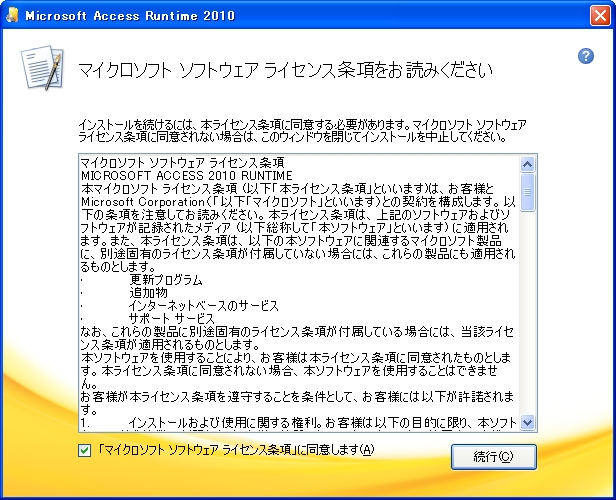616x500 pixels.
Task: Click the license document icon beside the heading
Action: pyautogui.click(x=39, y=68)
